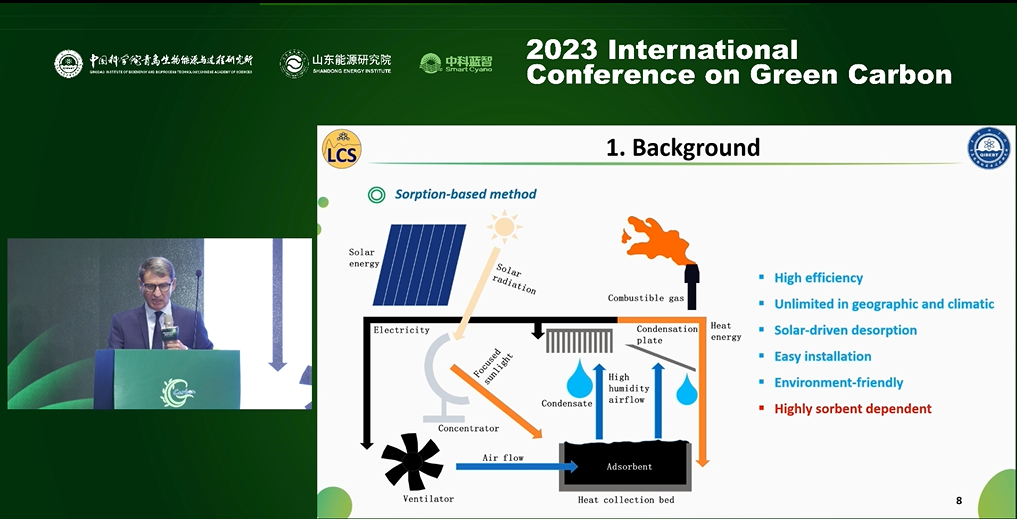Click the 'Electricity' label
This screenshot has height=519, width=1017.
[401, 330]
